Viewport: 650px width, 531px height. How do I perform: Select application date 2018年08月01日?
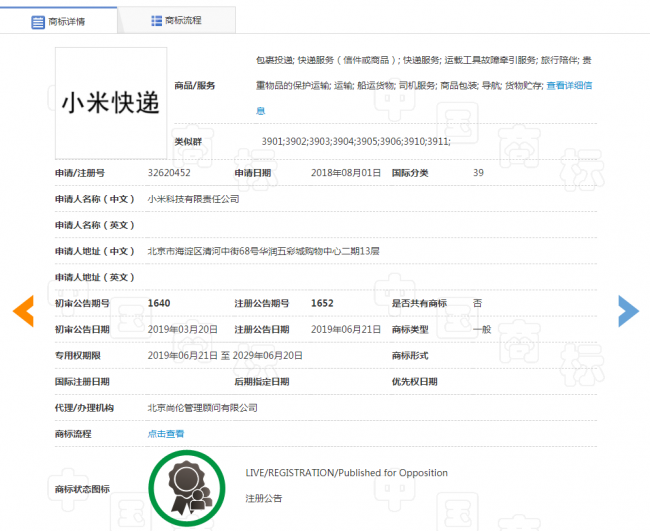coord(346,173)
